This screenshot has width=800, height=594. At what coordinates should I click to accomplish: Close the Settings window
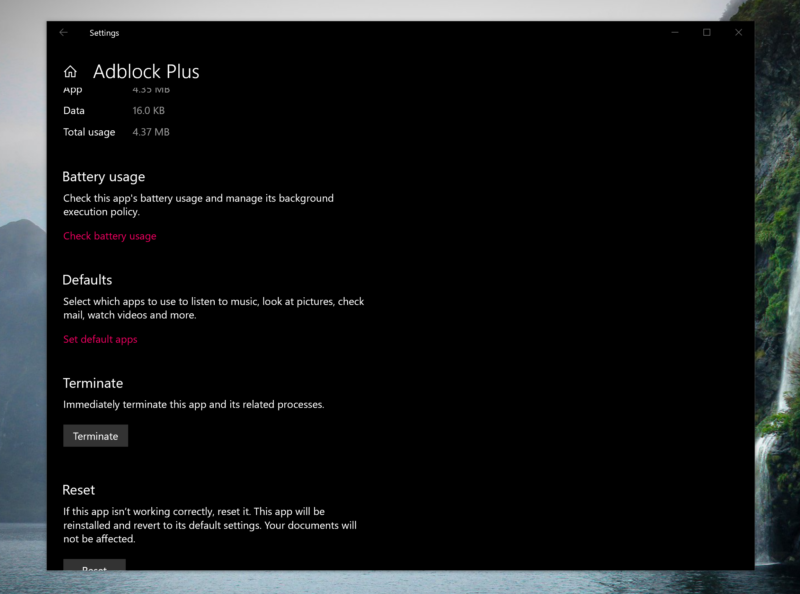(738, 32)
